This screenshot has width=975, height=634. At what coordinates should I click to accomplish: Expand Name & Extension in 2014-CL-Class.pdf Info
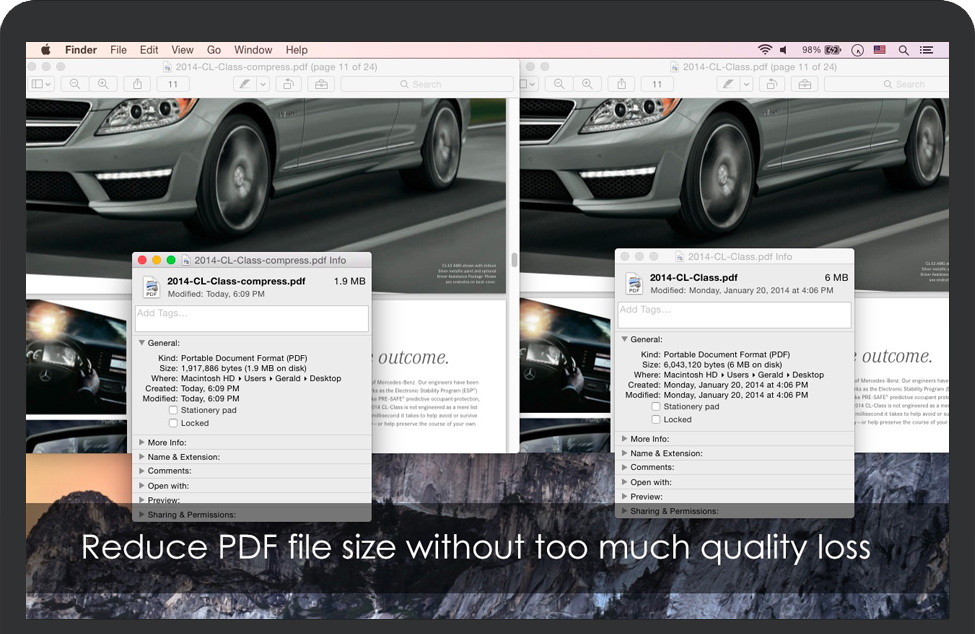point(625,453)
